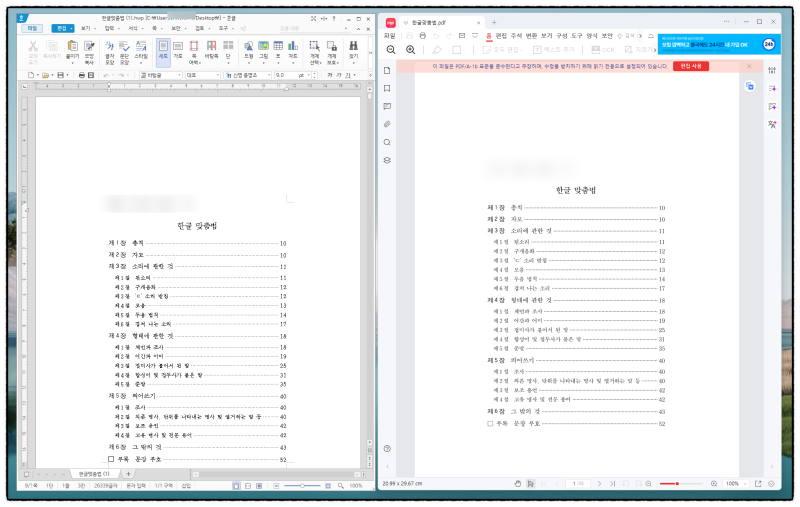Open the 편집 tab in Hangul
The width and height of the screenshot is (800, 507).
[x=61, y=29]
